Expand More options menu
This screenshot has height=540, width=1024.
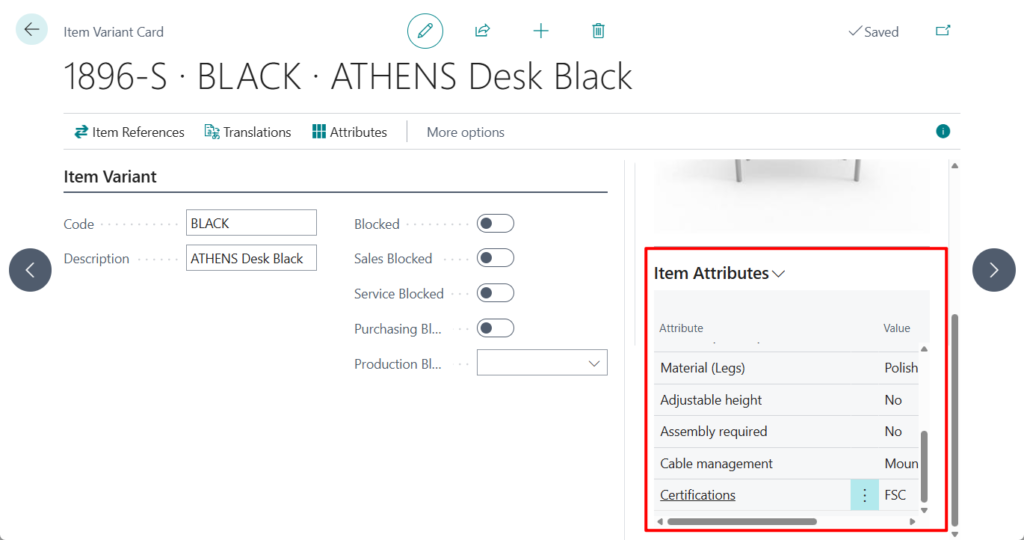465,132
